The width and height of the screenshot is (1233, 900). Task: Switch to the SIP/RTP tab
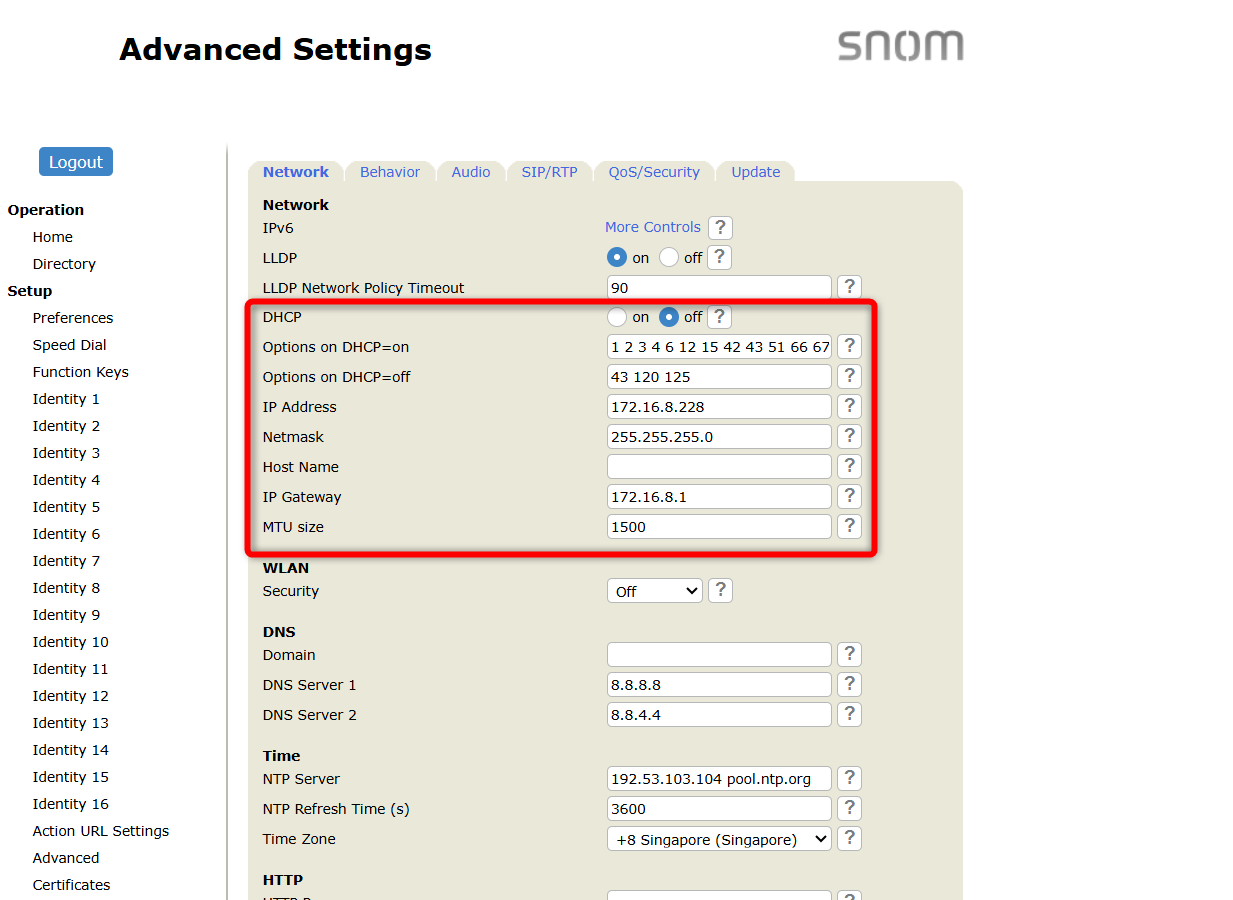tap(550, 172)
